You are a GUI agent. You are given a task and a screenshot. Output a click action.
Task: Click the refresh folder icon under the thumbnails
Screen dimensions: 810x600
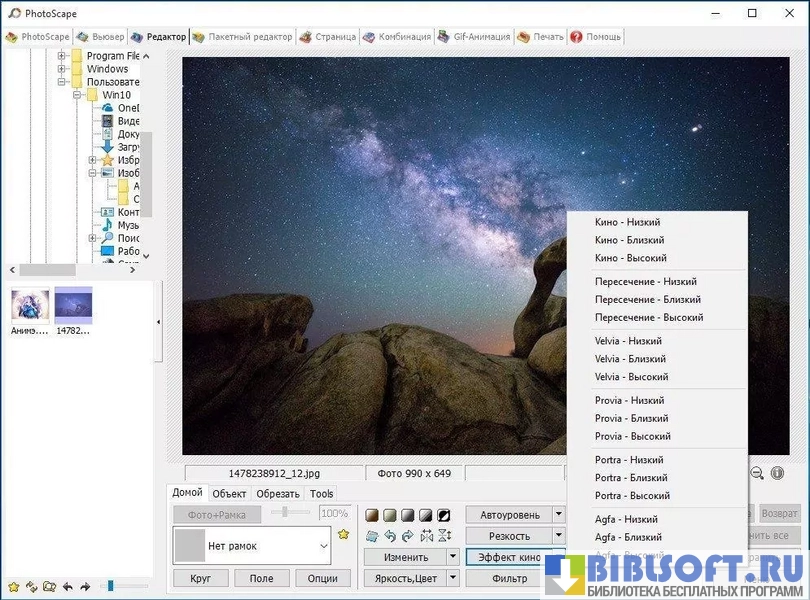[x=31, y=586]
